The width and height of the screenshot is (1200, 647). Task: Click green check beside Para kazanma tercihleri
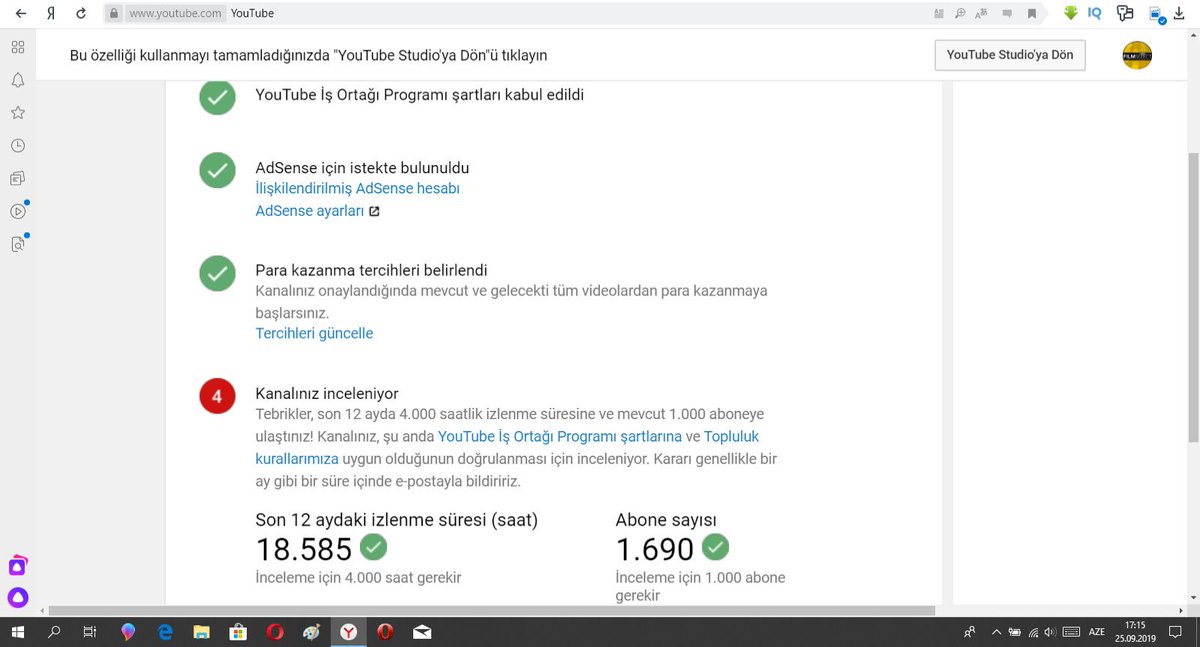tap(217, 273)
